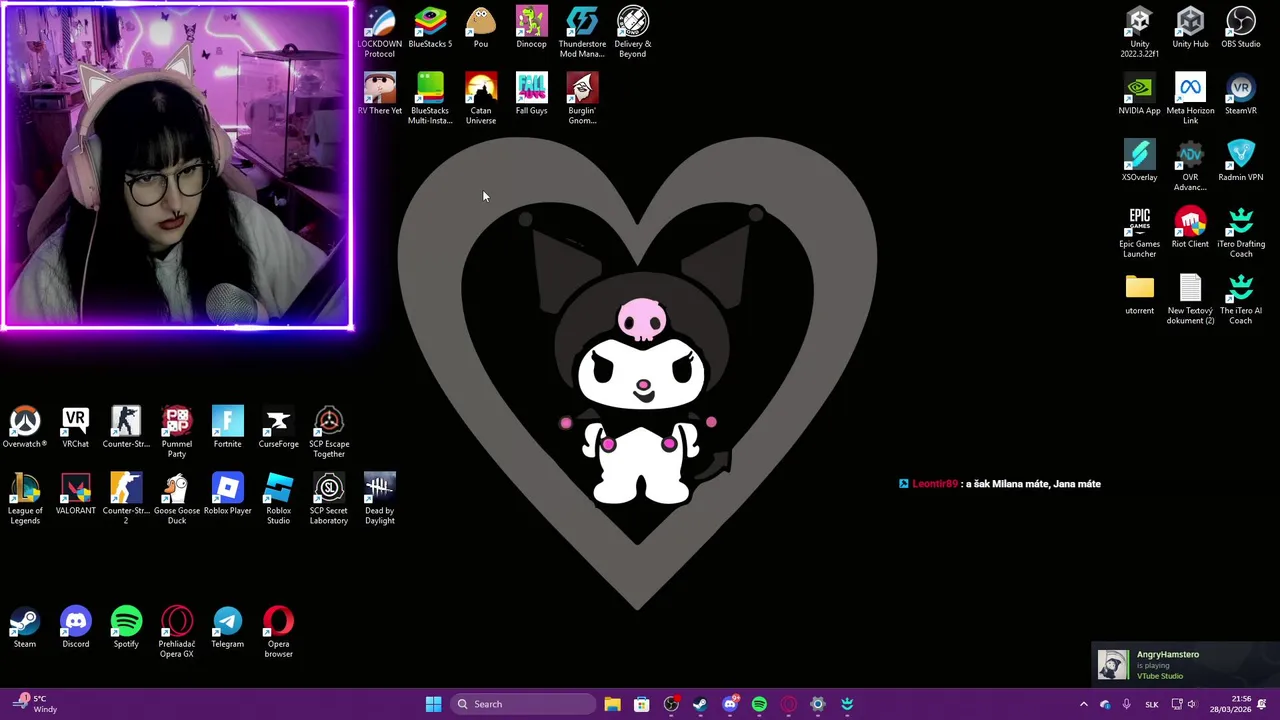1280x720 pixels.
Task: Select the Opera browser shortcut
Action: 278,632
